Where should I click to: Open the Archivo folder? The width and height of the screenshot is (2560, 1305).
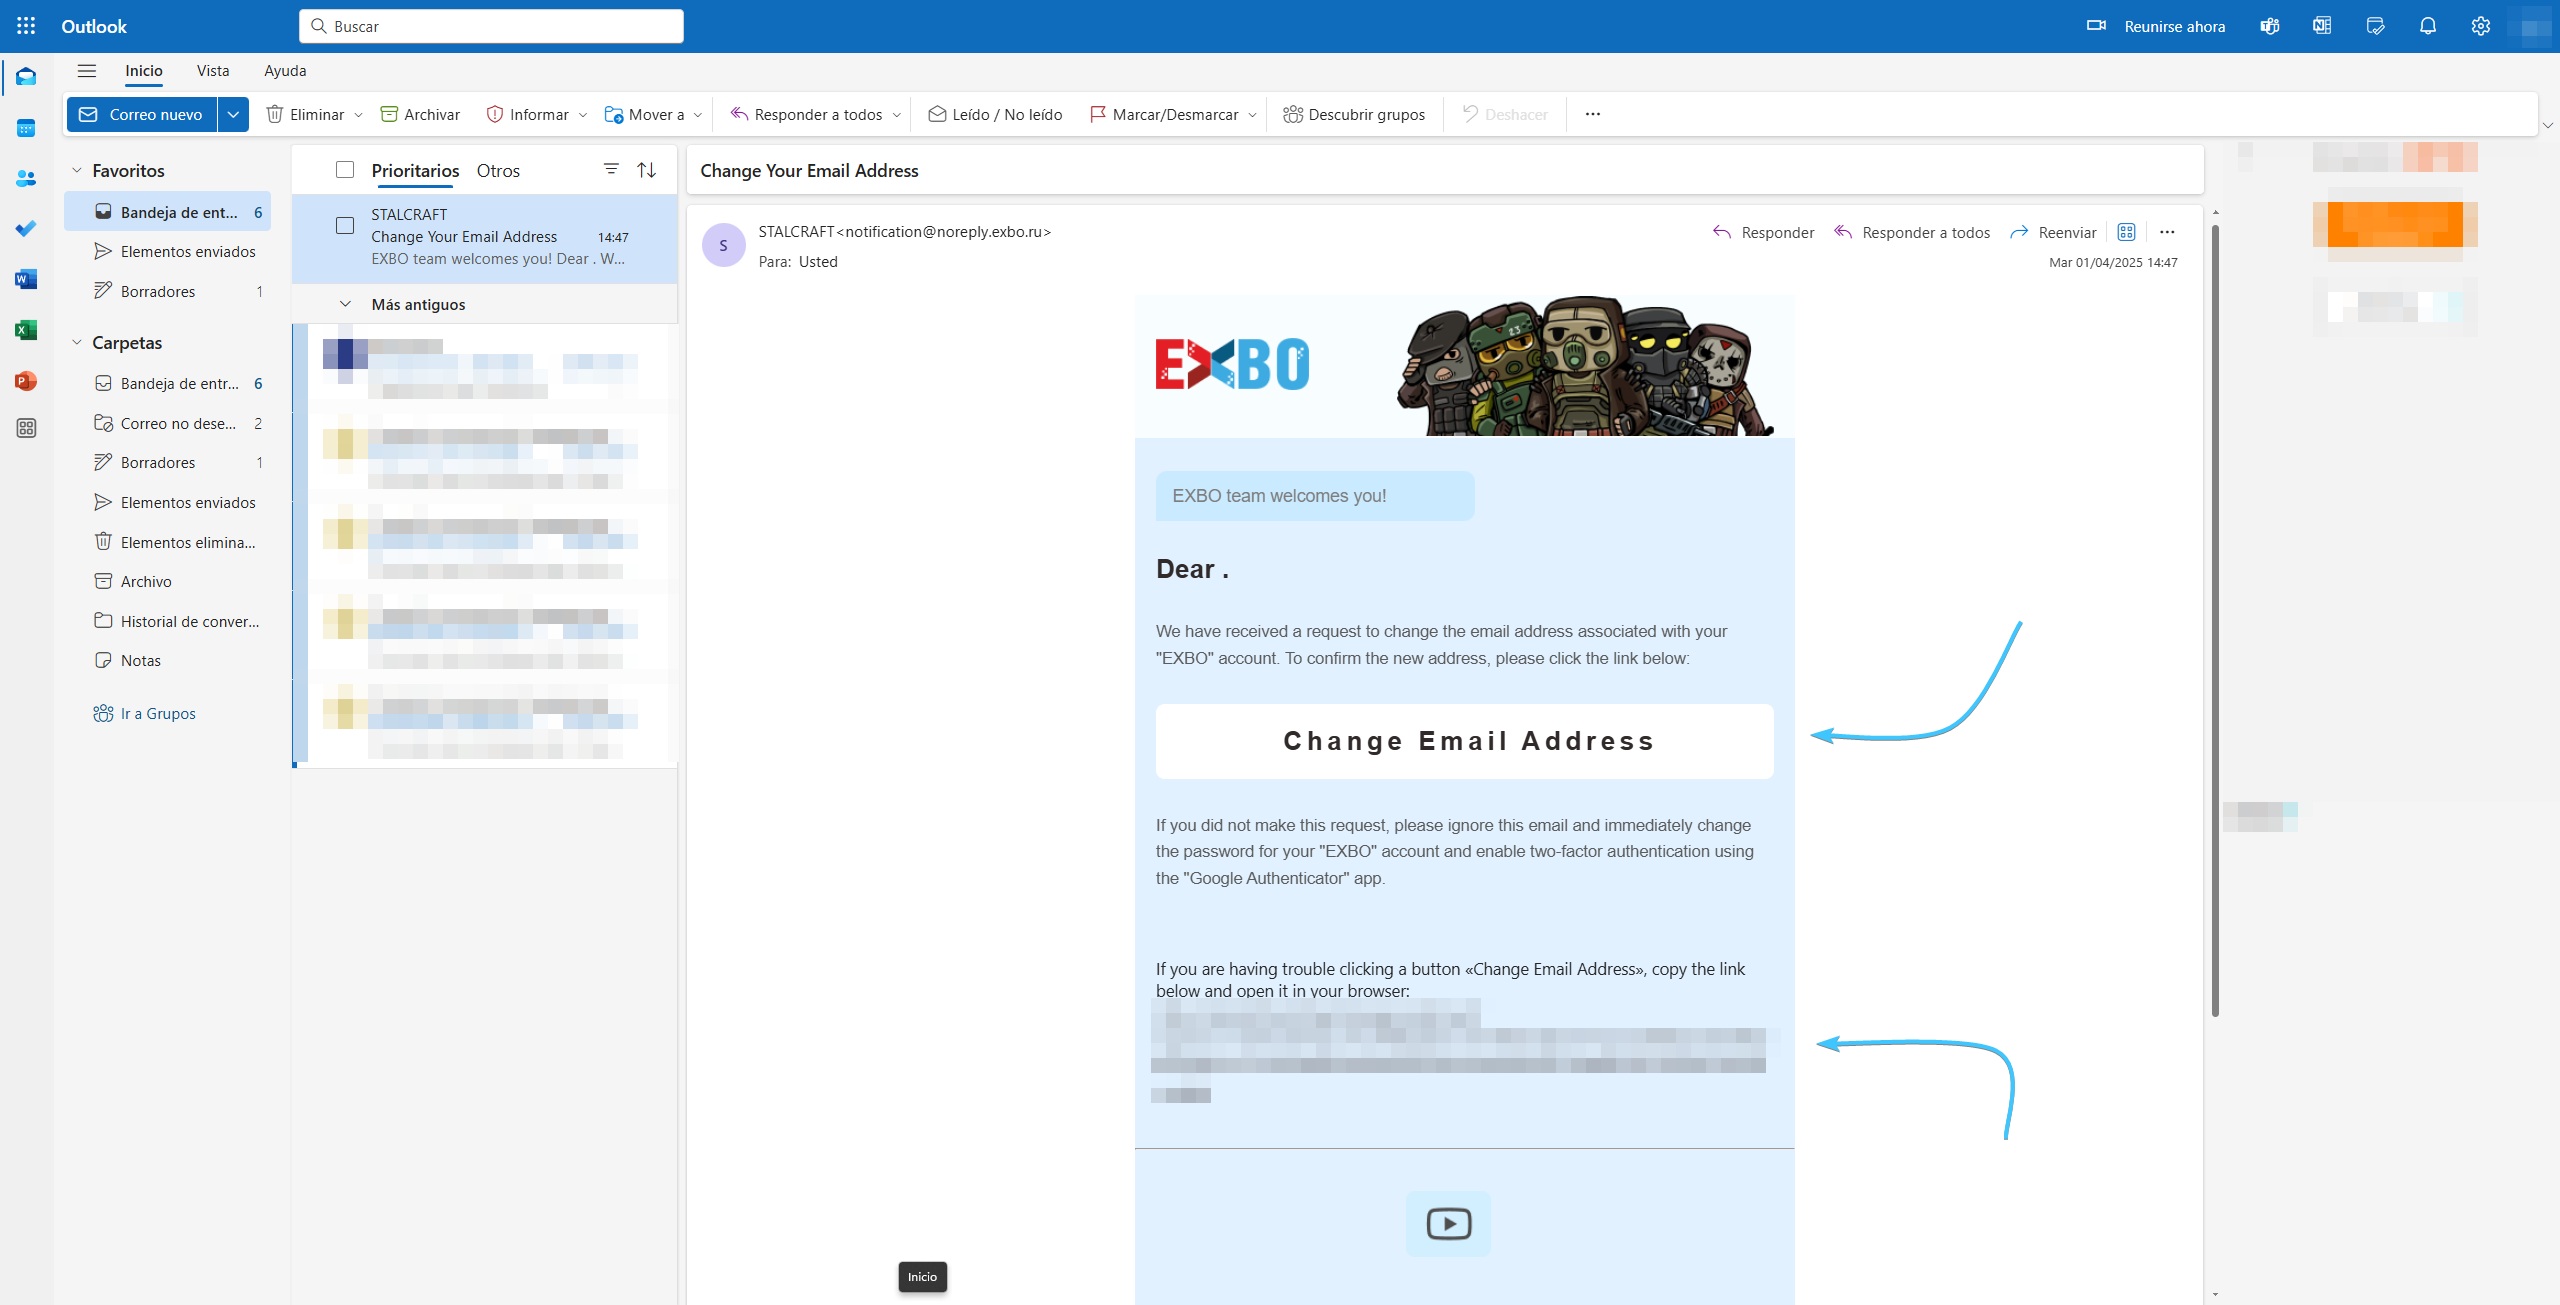click(168, 581)
